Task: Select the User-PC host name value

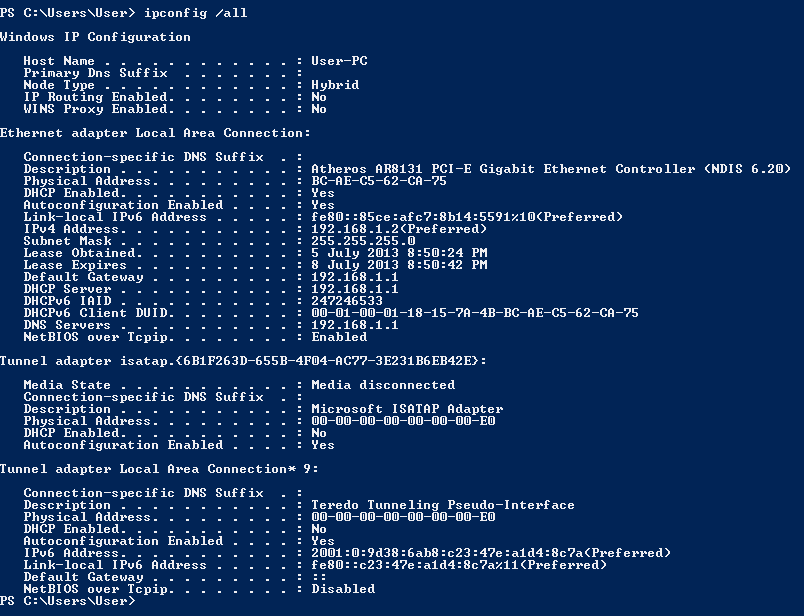Action: 339,61
